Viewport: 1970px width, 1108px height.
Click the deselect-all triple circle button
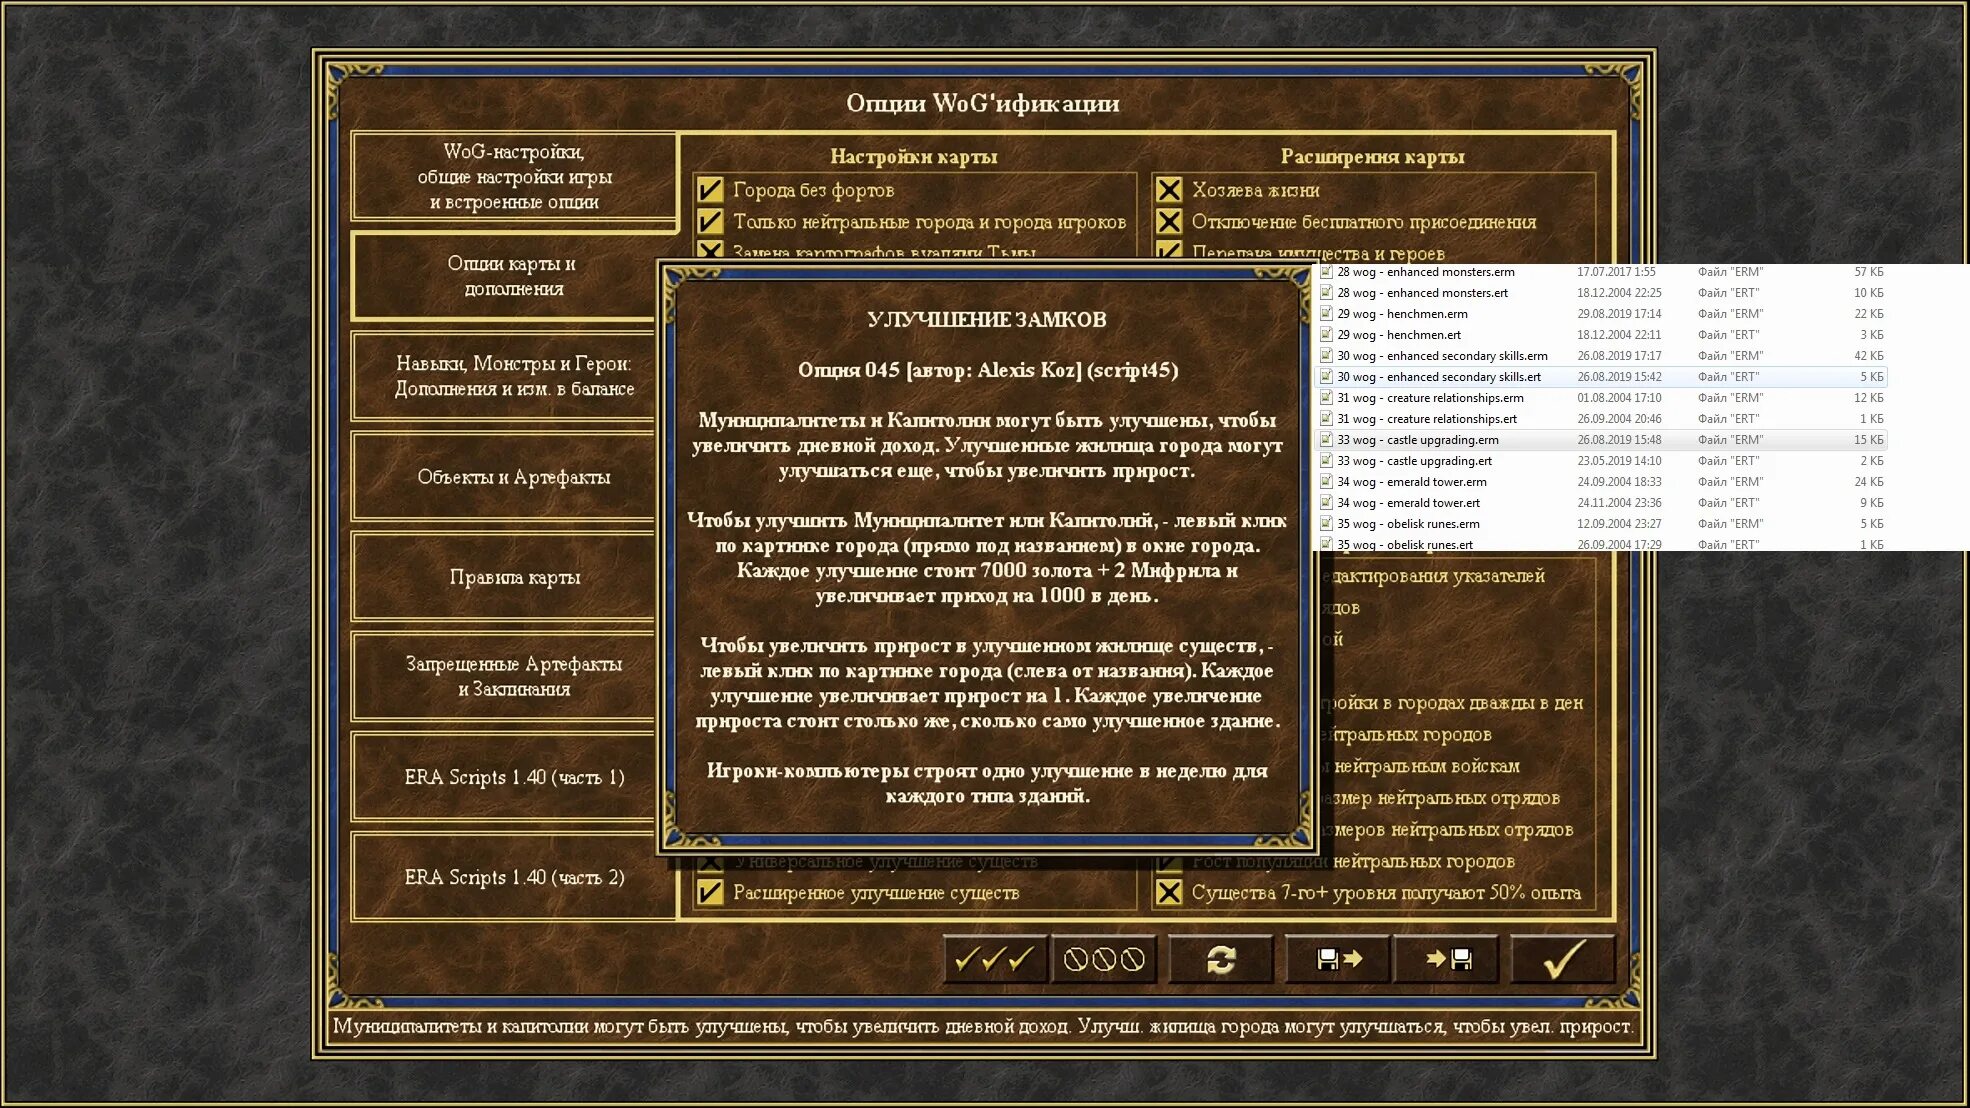click(x=1104, y=960)
